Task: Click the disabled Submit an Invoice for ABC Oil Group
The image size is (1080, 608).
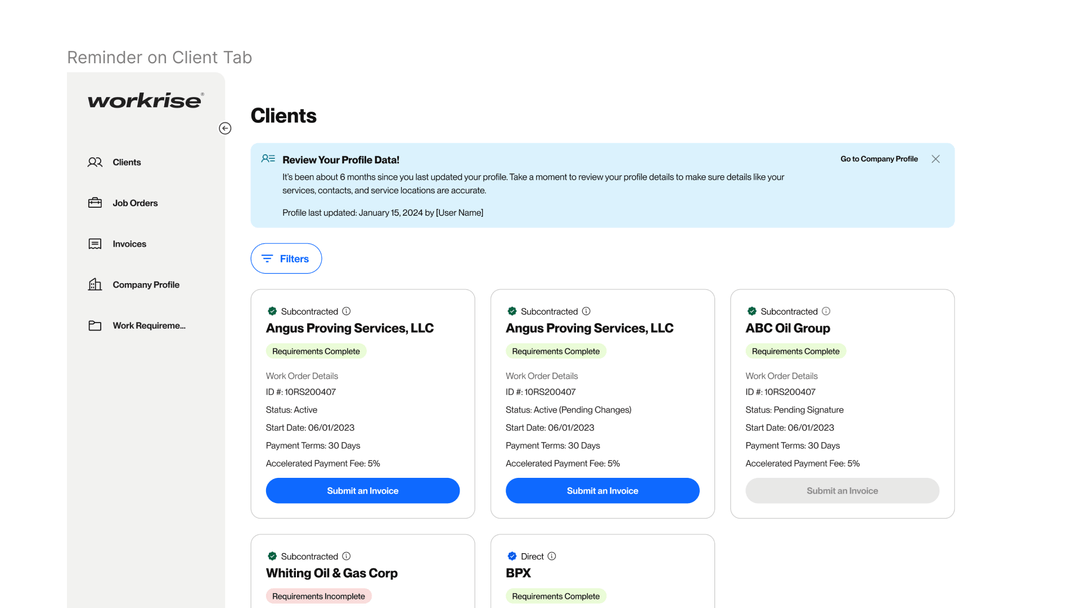Action: point(842,491)
